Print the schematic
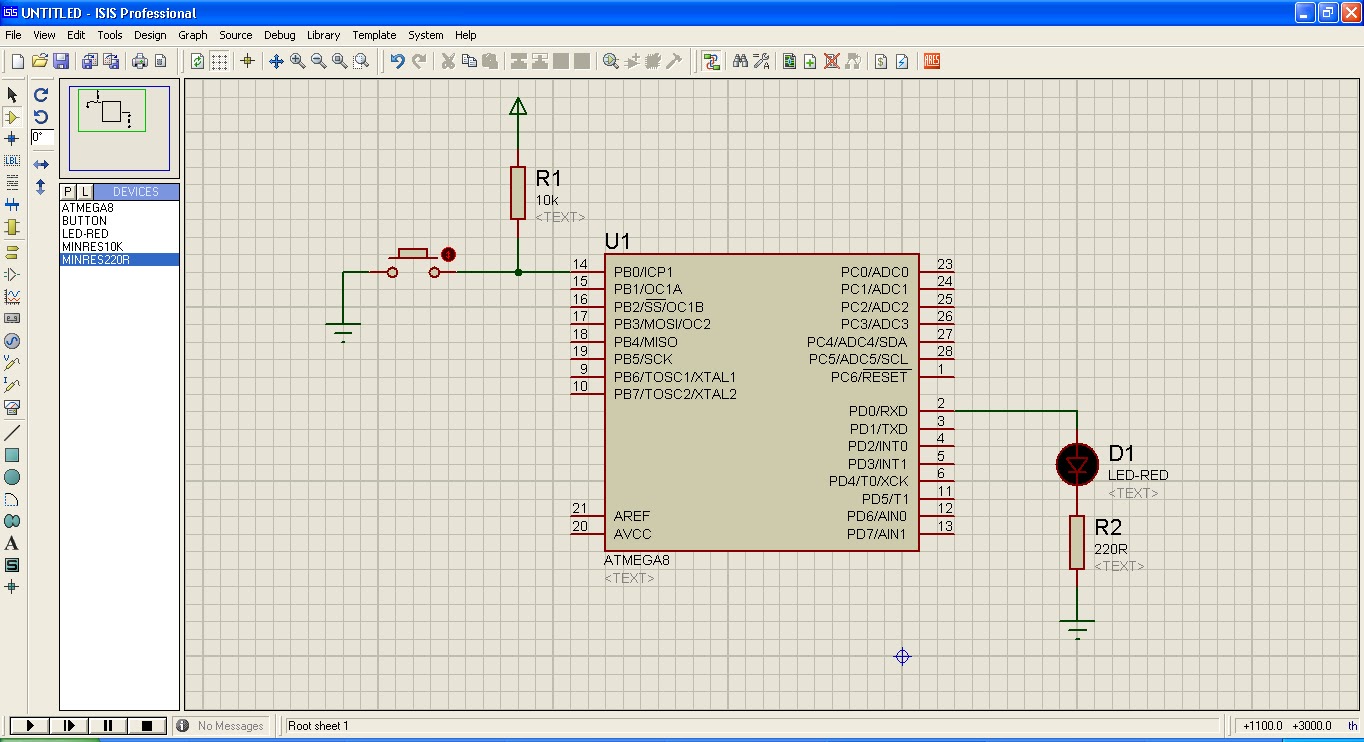The width and height of the screenshot is (1364, 742). (x=138, y=61)
